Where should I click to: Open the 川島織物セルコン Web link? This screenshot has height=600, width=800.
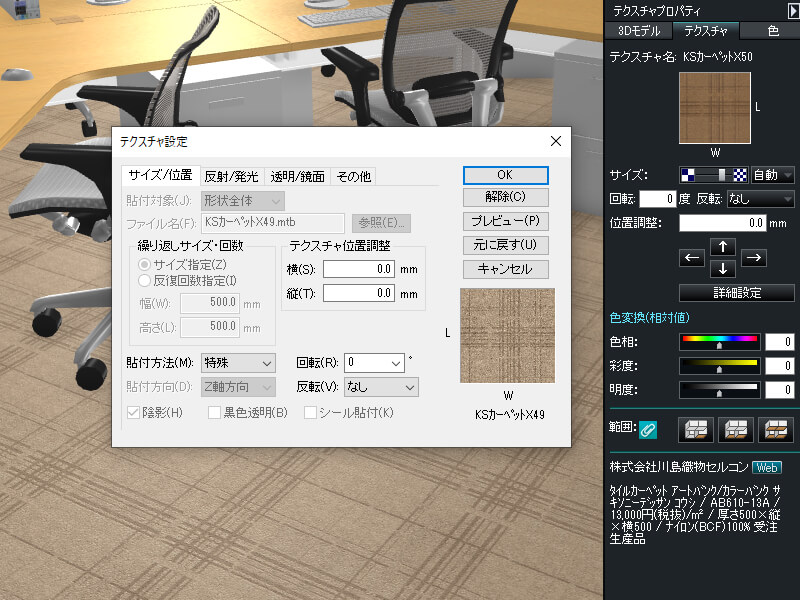pos(766,467)
